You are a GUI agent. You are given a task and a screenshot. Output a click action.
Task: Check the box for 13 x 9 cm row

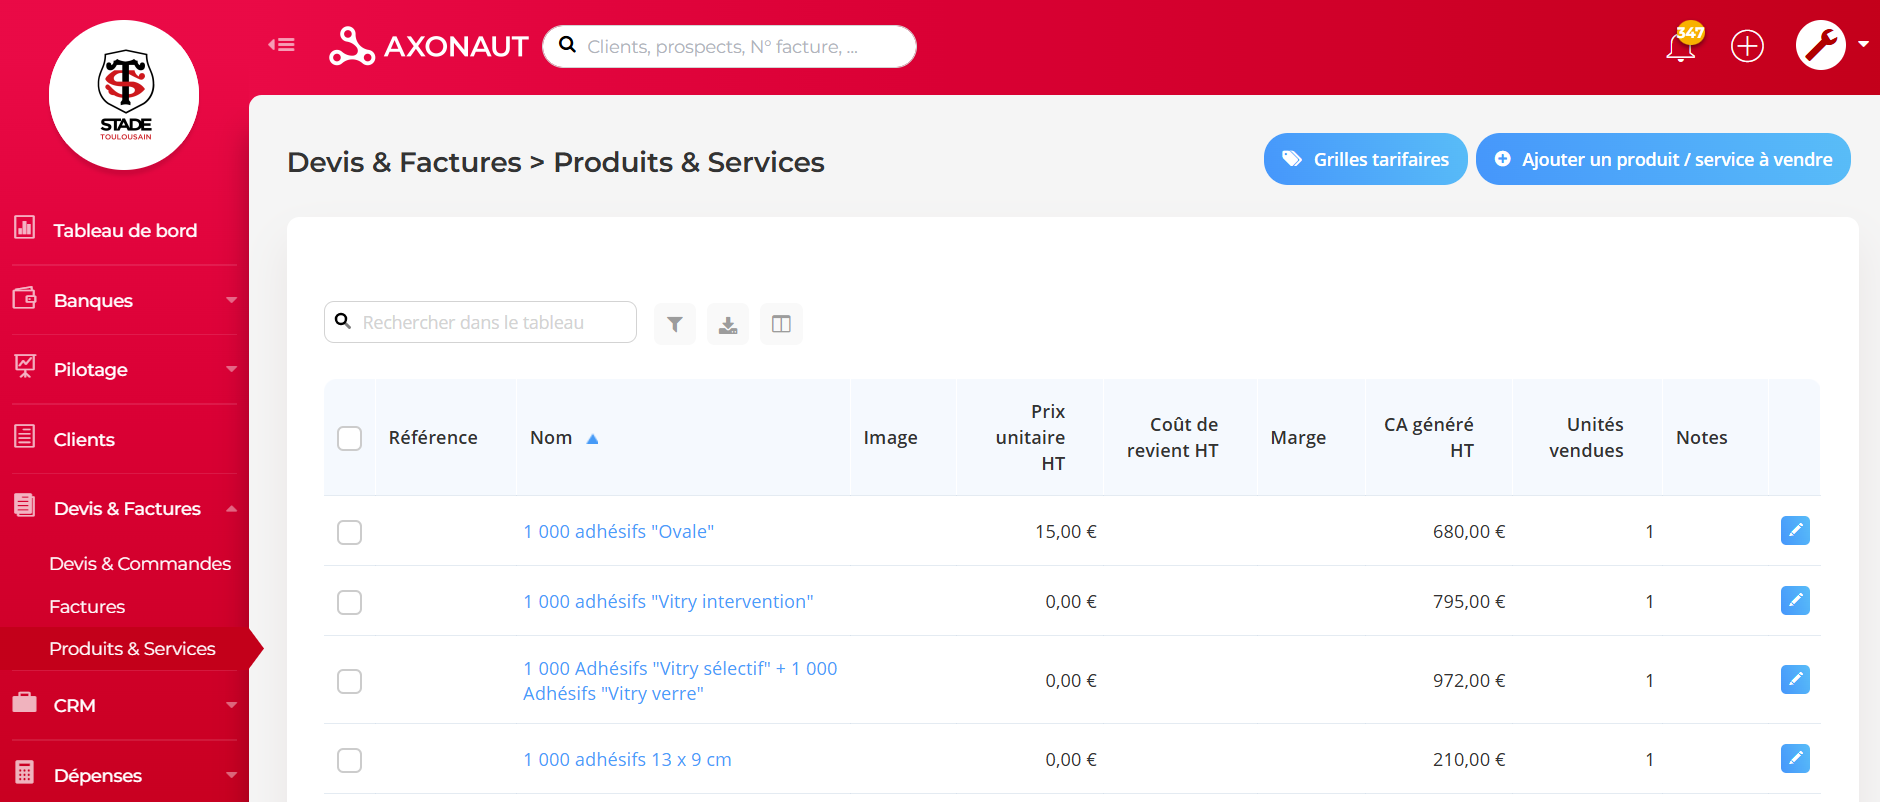click(x=349, y=760)
